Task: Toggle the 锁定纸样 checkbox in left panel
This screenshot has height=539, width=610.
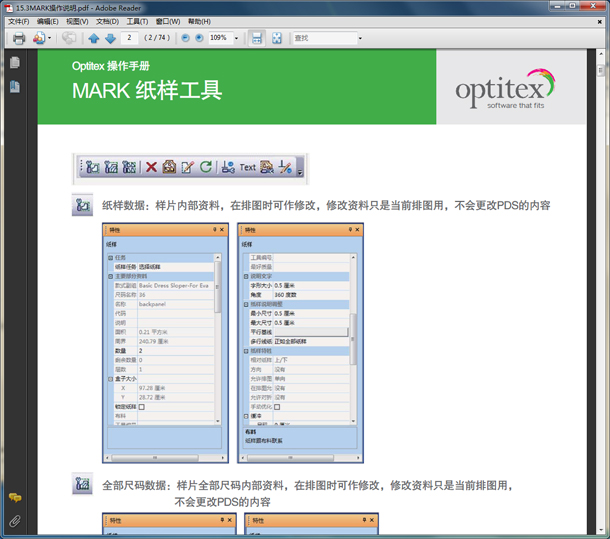Action: (142, 407)
